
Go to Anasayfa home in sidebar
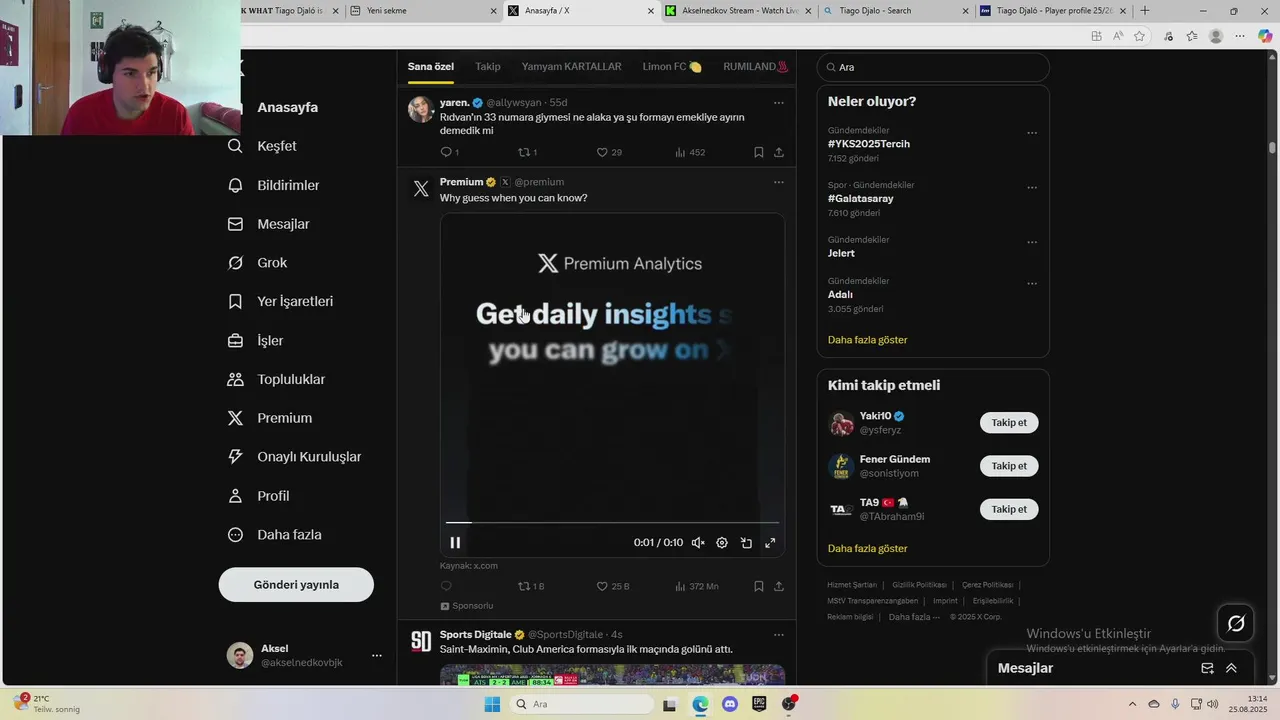pyautogui.click(x=287, y=107)
